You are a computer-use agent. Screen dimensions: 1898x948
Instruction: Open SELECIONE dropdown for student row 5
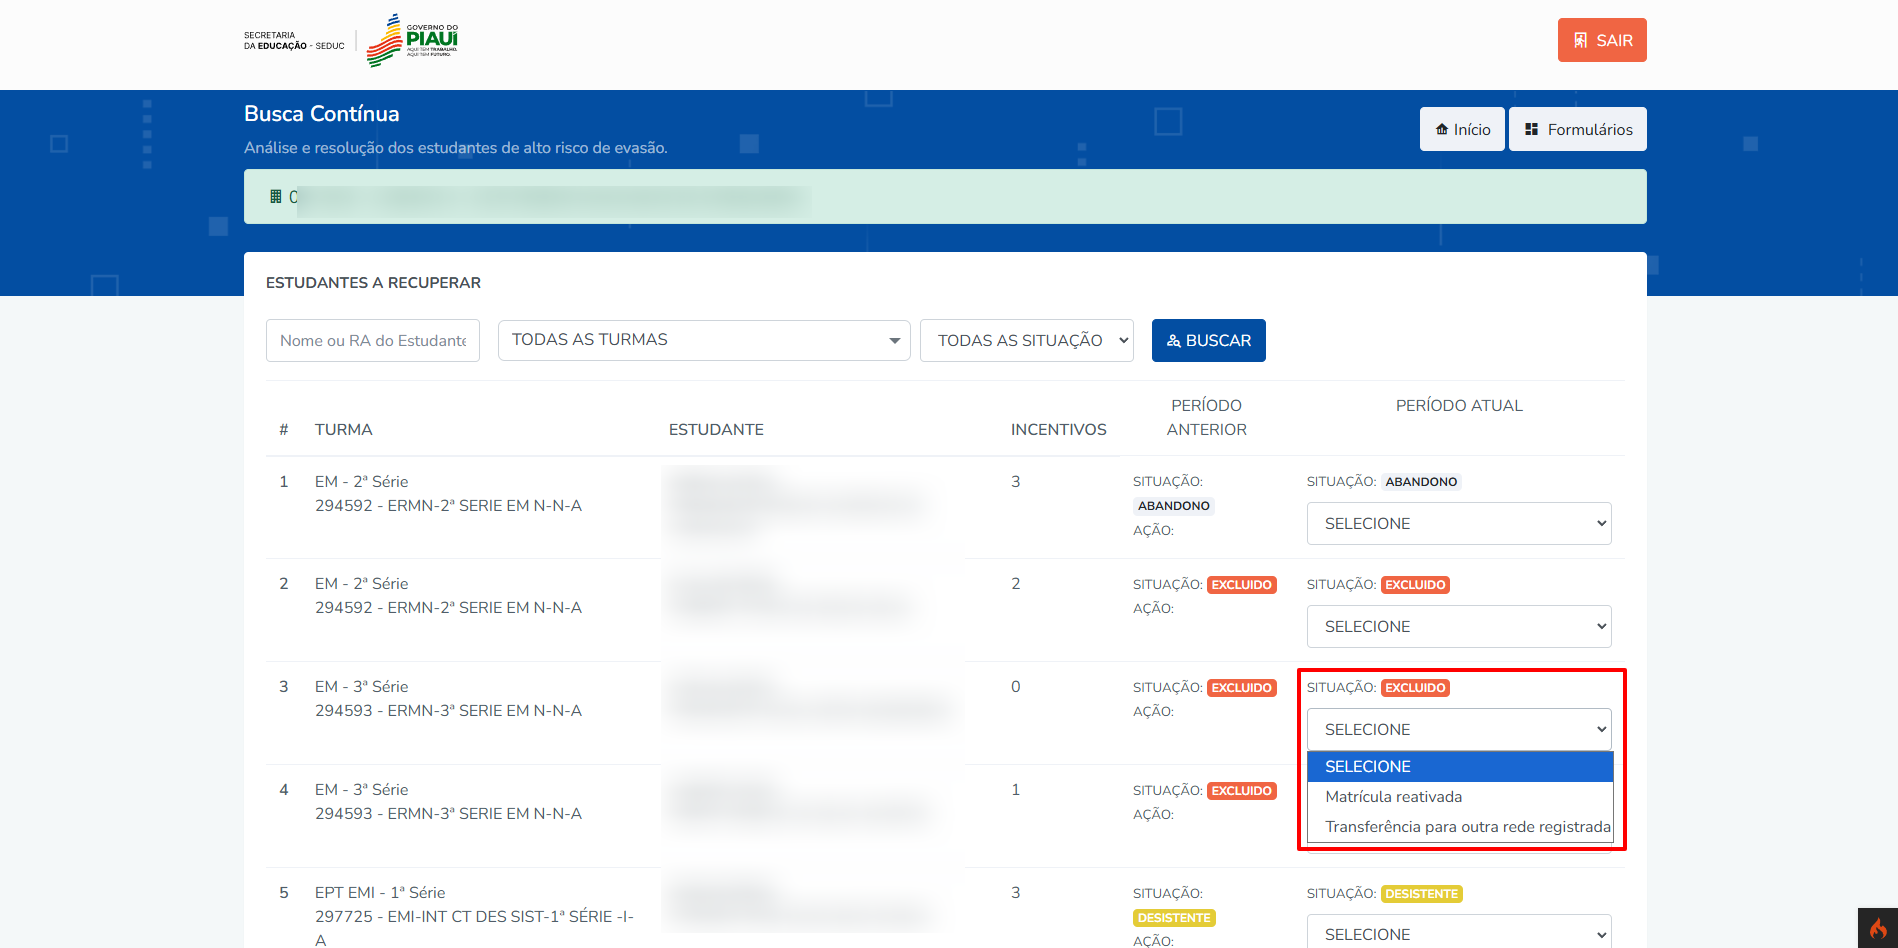click(x=1458, y=933)
